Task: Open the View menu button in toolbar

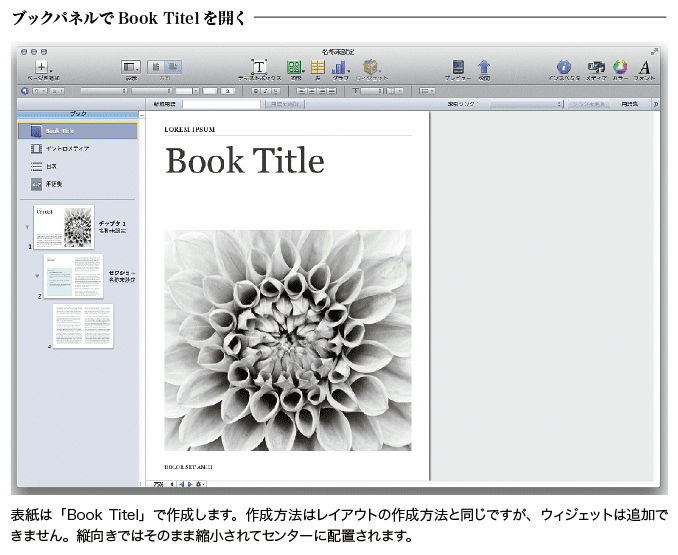Action: 130,67
